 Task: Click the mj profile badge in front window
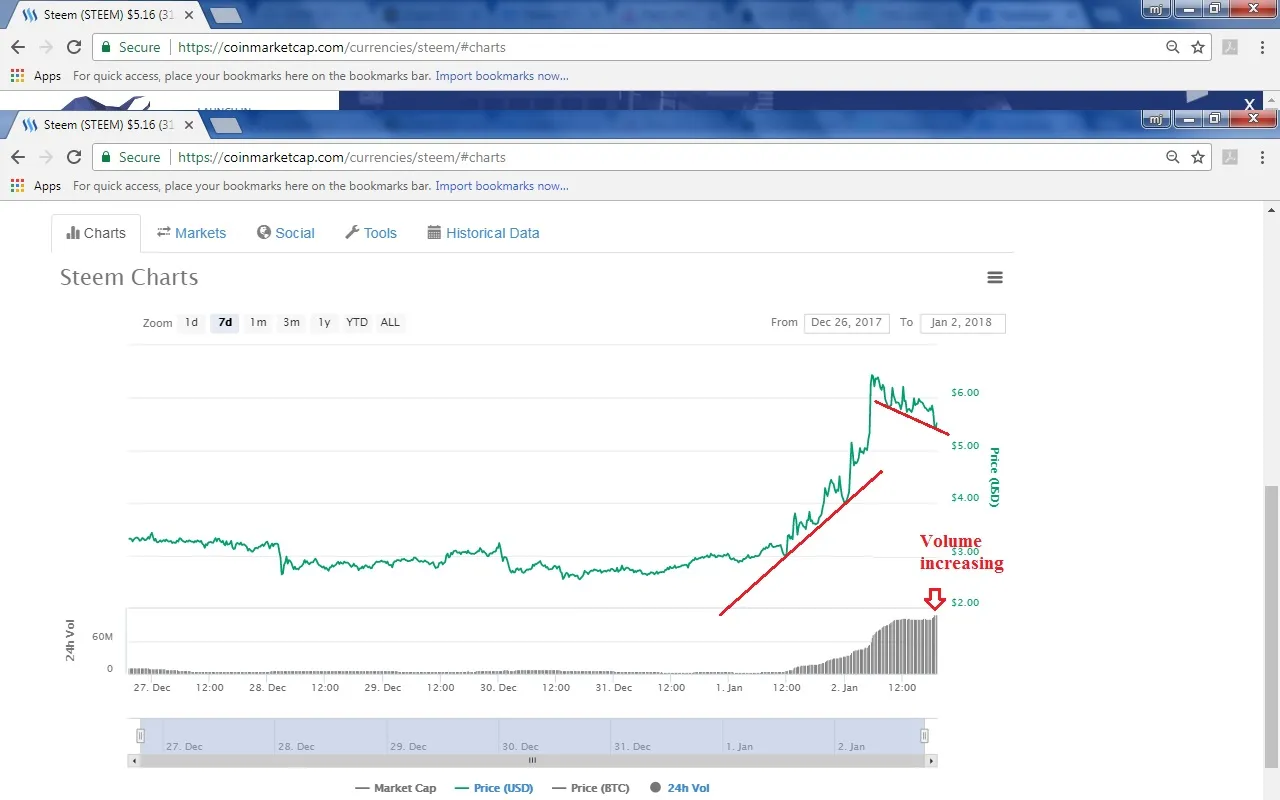click(1155, 119)
